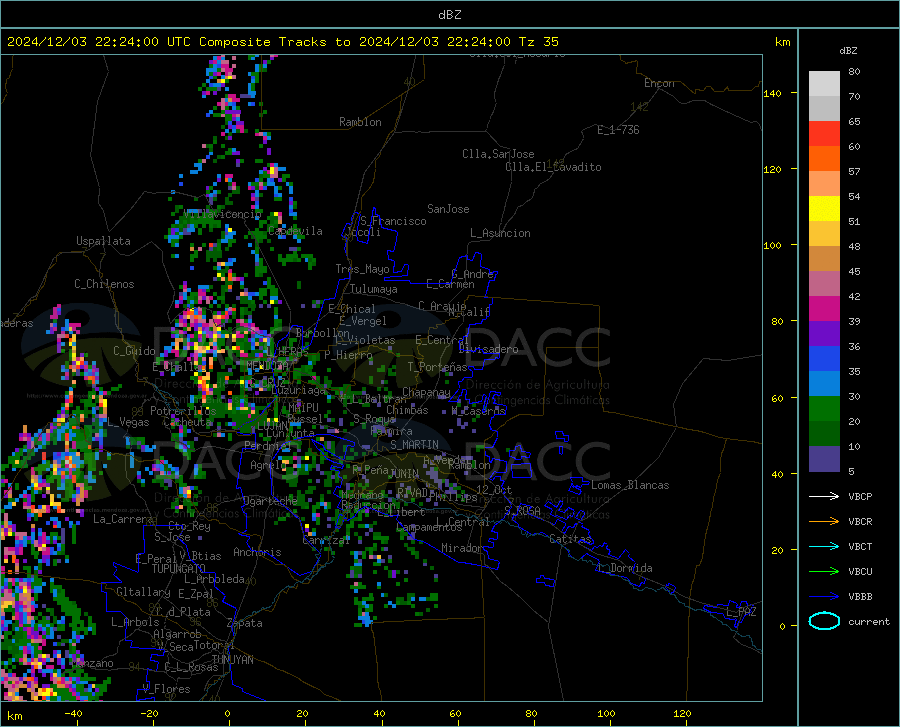Click the 'km' label at the bottom left
Image resolution: width=900 pixels, height=727 pixels.
click(x=14, y=716)
